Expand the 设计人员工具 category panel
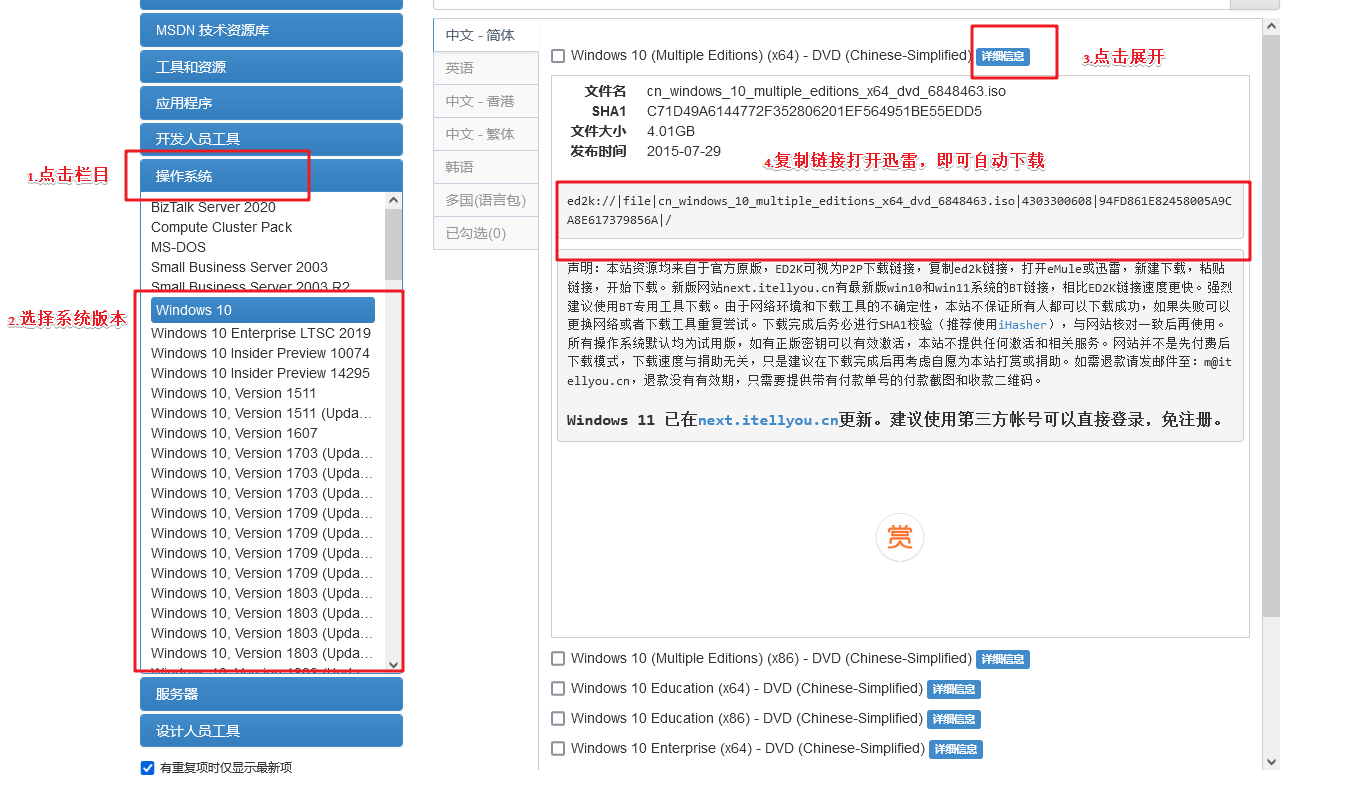 click(x=271, y=731)
